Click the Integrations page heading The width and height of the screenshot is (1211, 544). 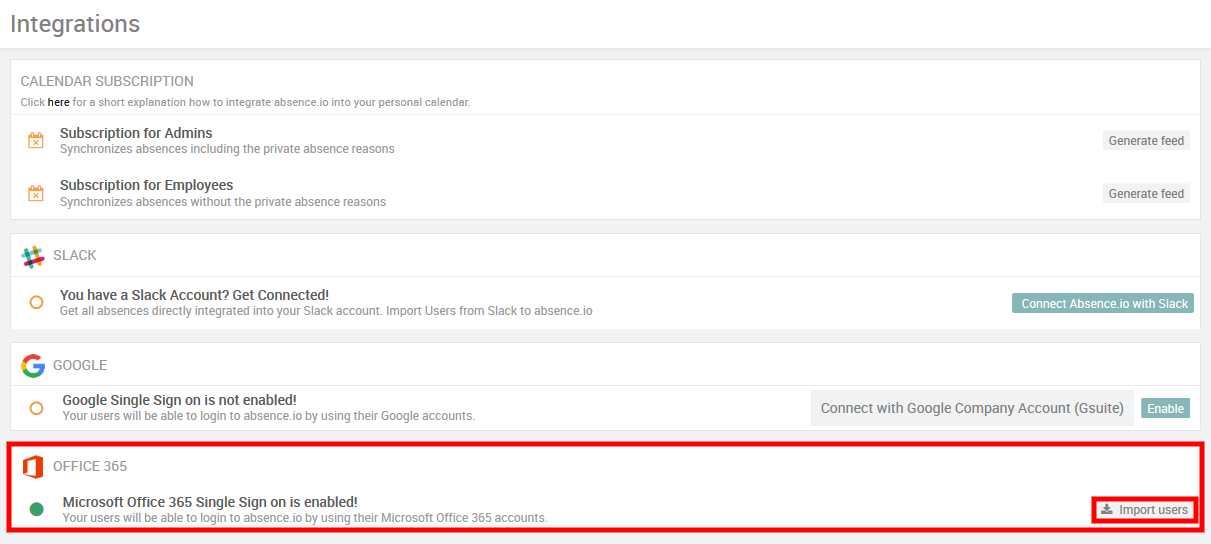[75, 24]
